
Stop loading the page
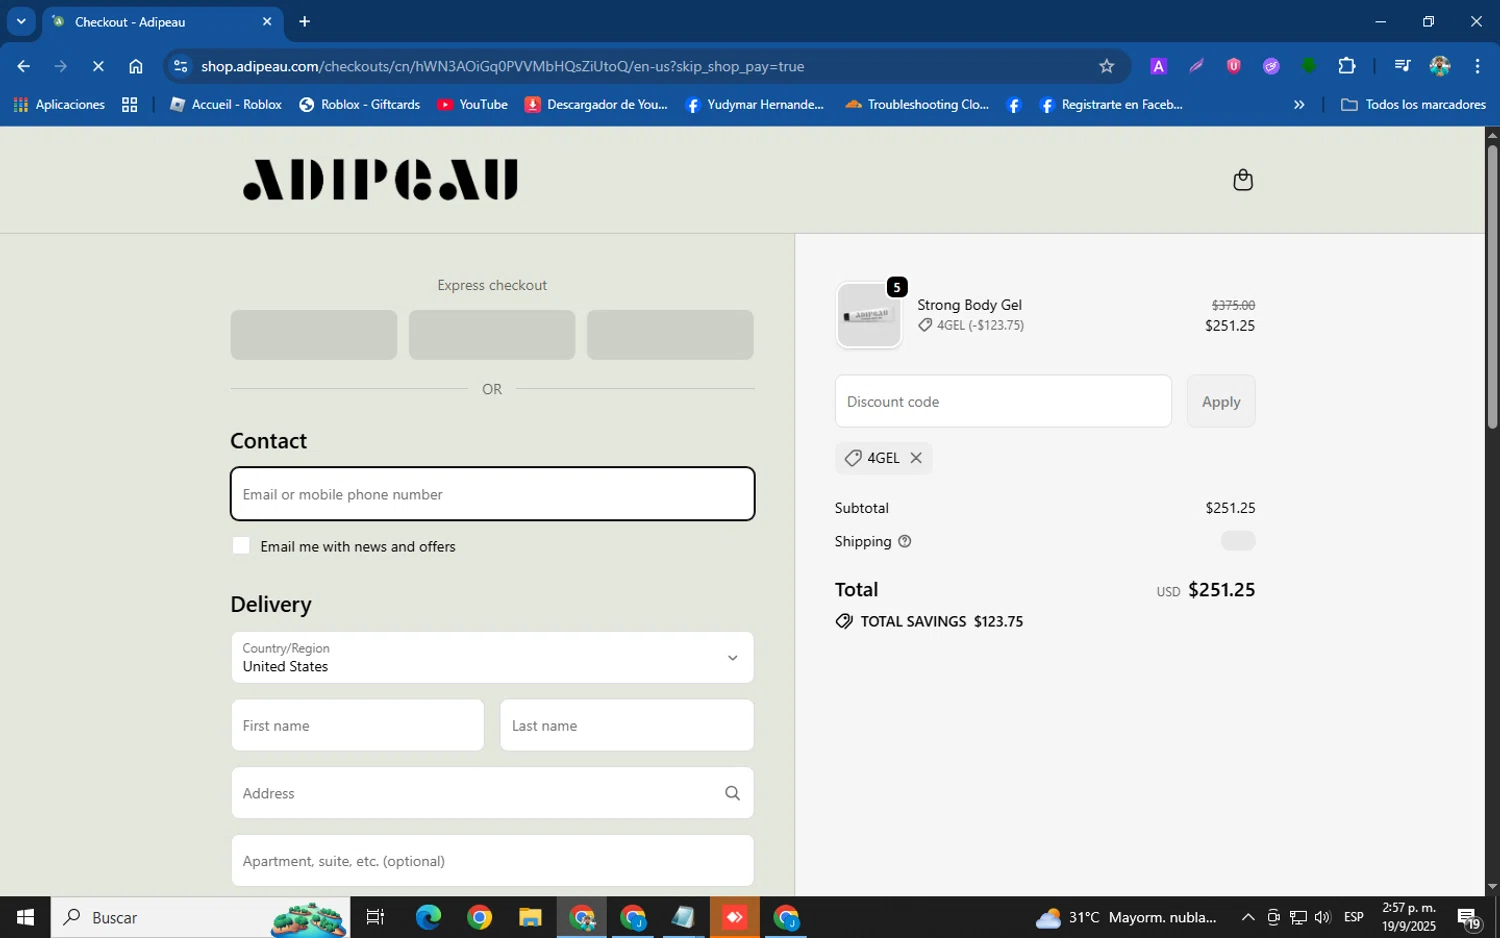coord(98,66)
